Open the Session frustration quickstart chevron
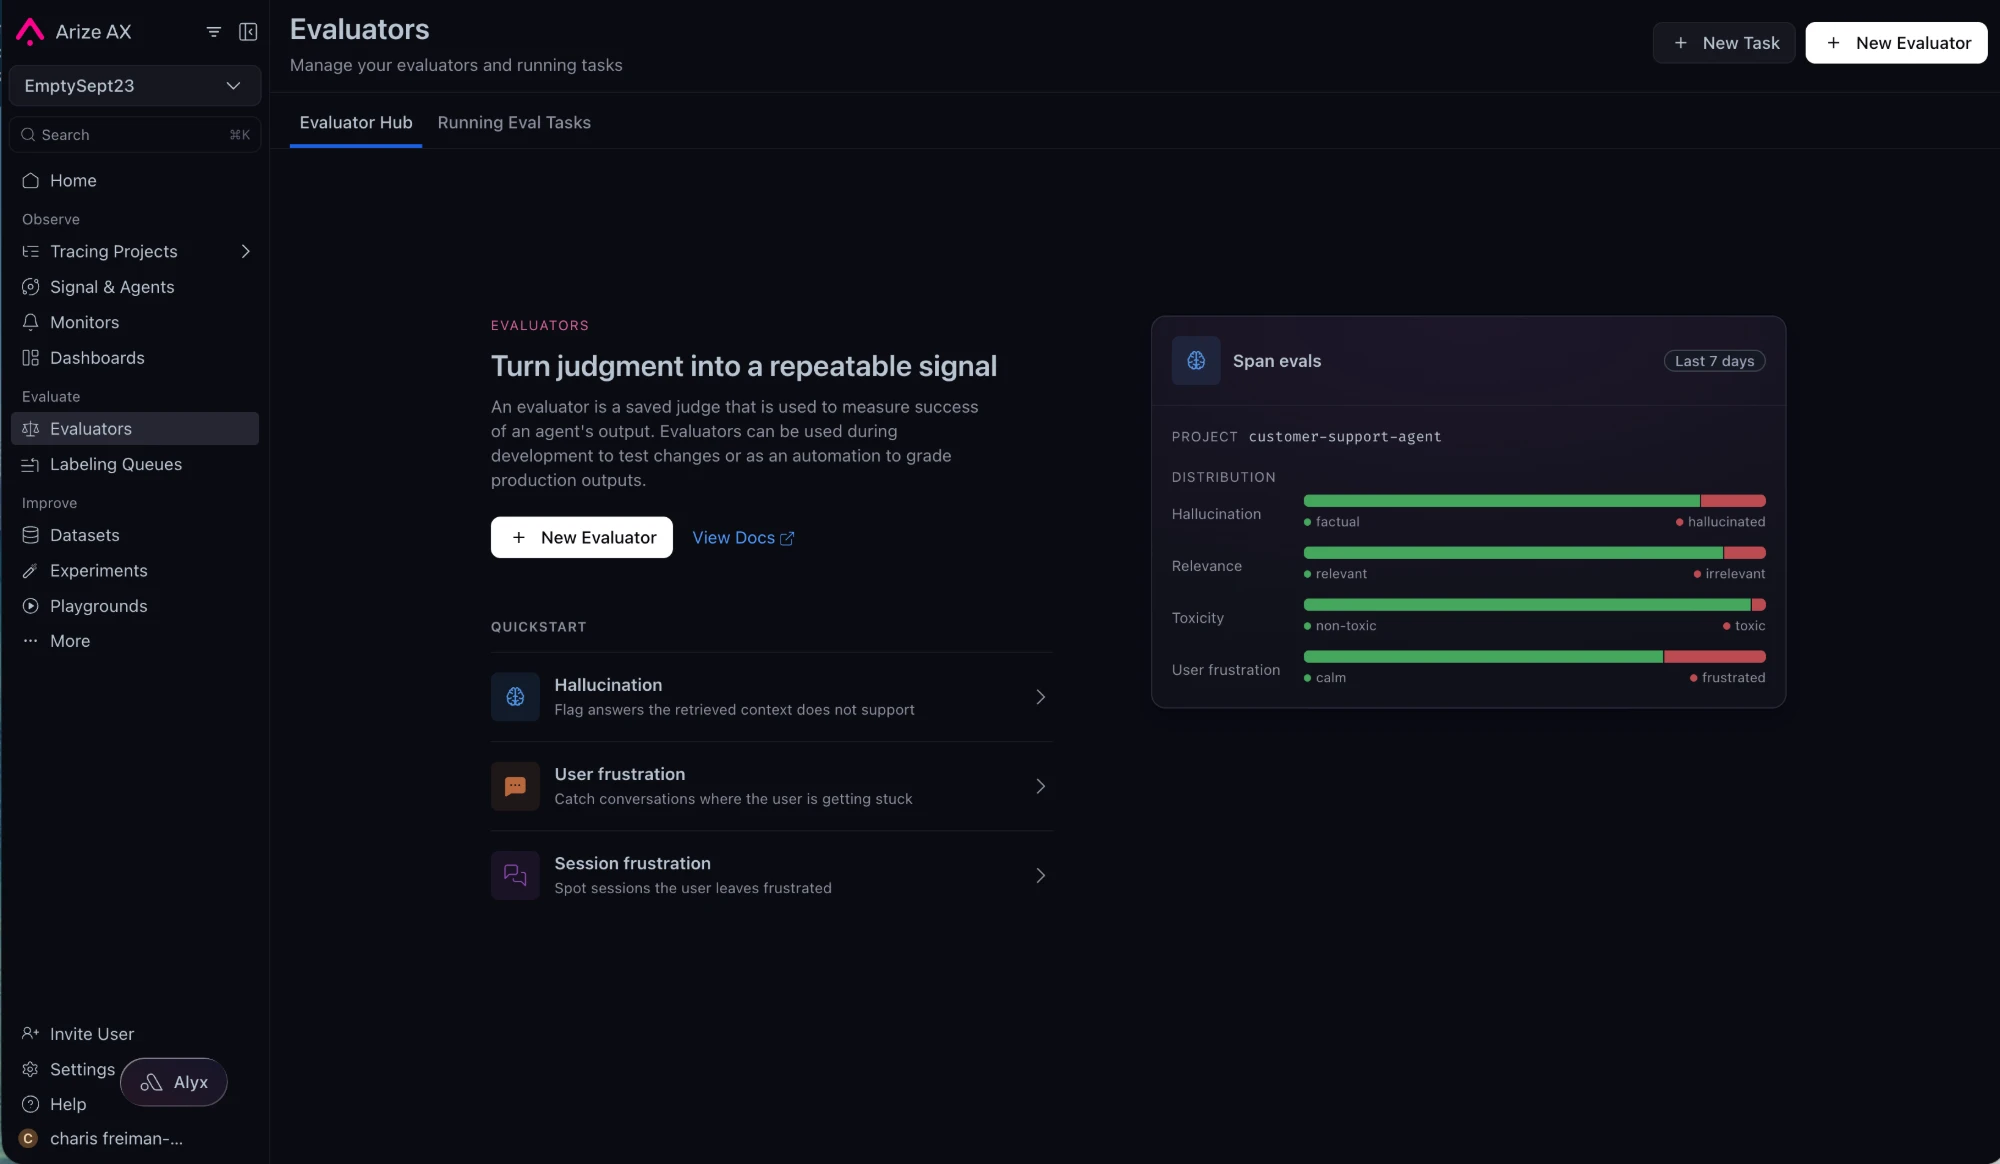 click(1040, 875)
